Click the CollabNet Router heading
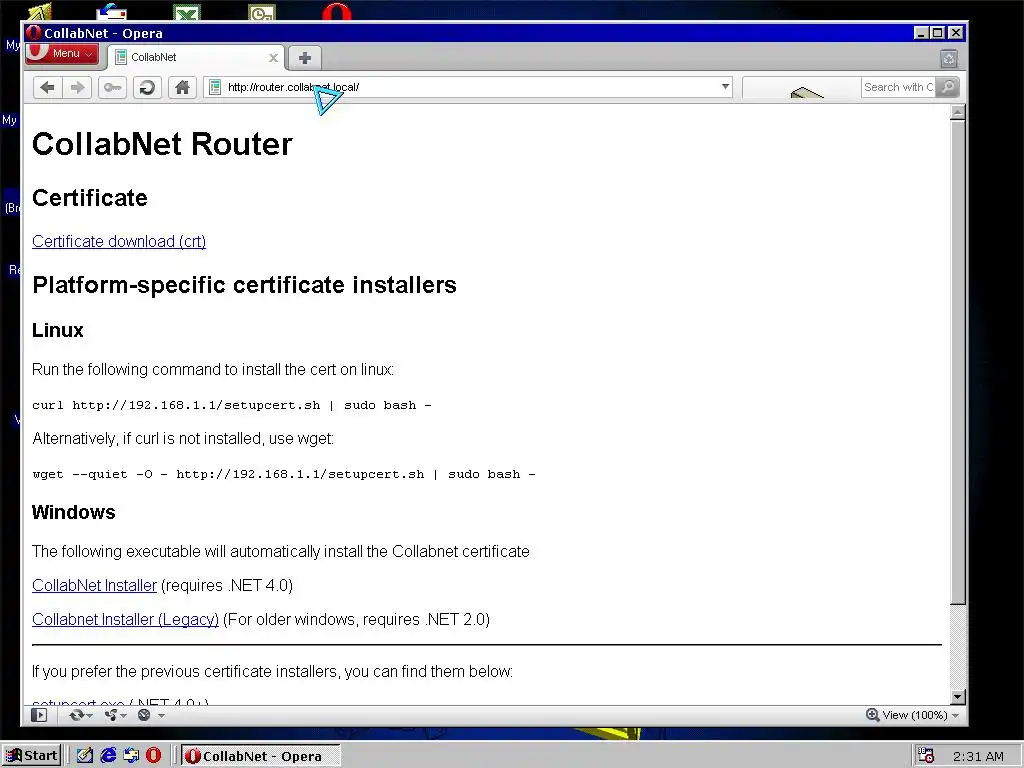Screen dimensions: 1024x768 (162, 144)
